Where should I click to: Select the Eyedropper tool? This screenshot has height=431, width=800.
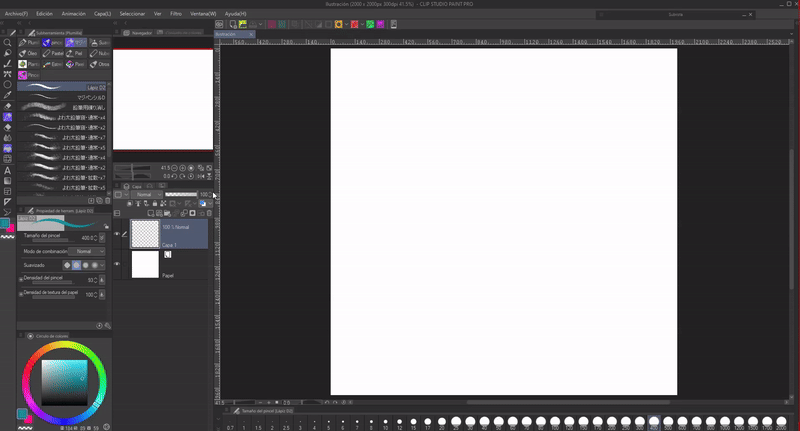7,95
